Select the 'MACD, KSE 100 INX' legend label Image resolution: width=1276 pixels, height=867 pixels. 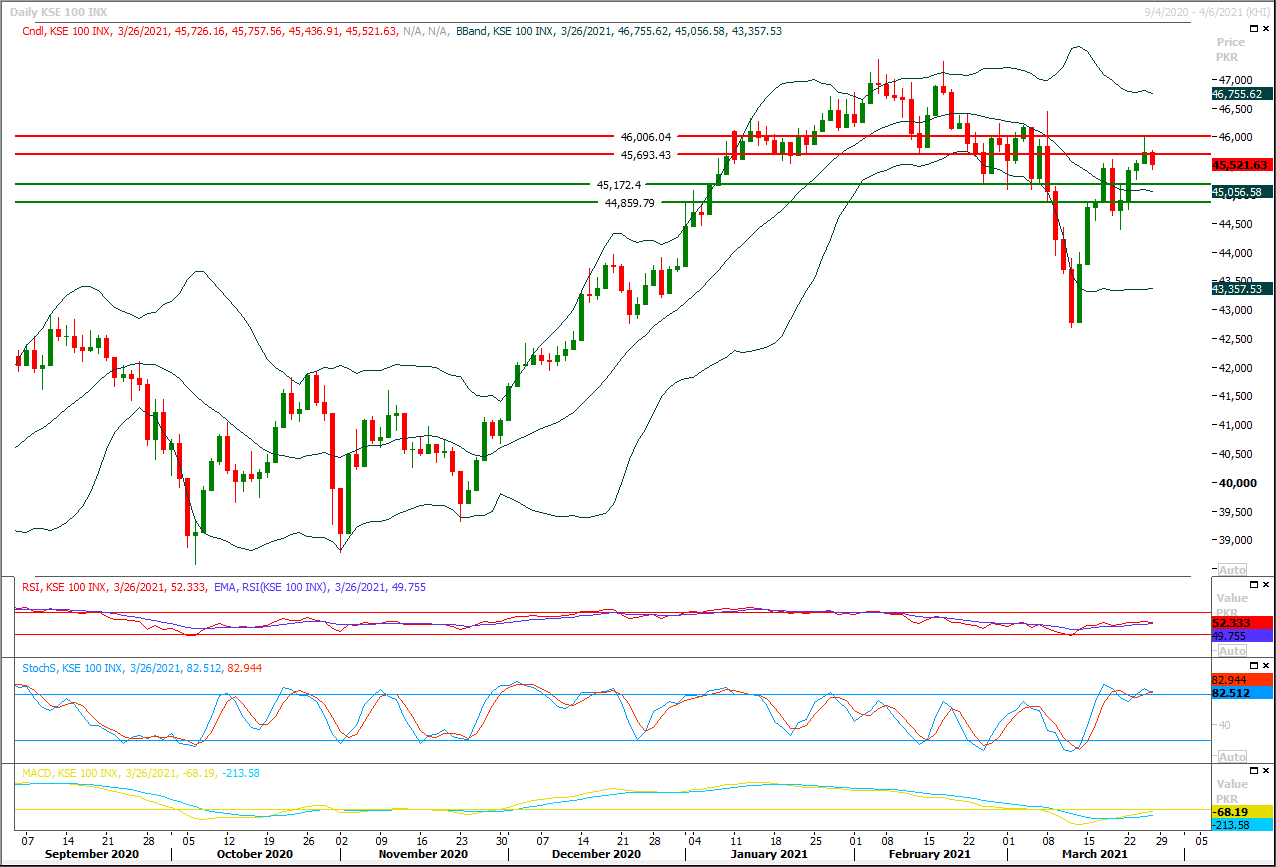(72, 773)
